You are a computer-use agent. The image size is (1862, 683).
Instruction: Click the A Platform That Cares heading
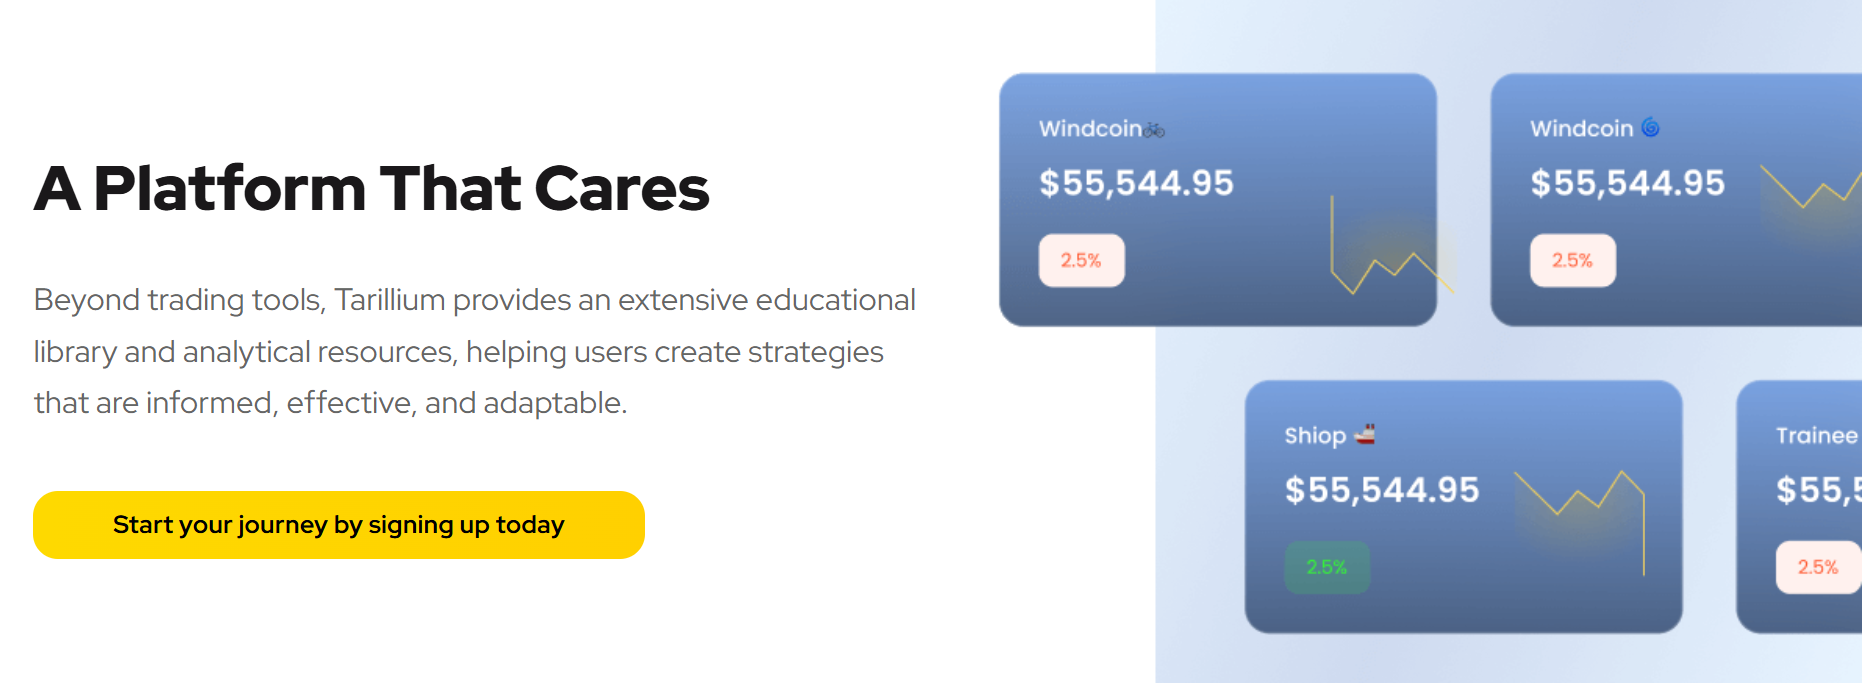click(371, 188)
